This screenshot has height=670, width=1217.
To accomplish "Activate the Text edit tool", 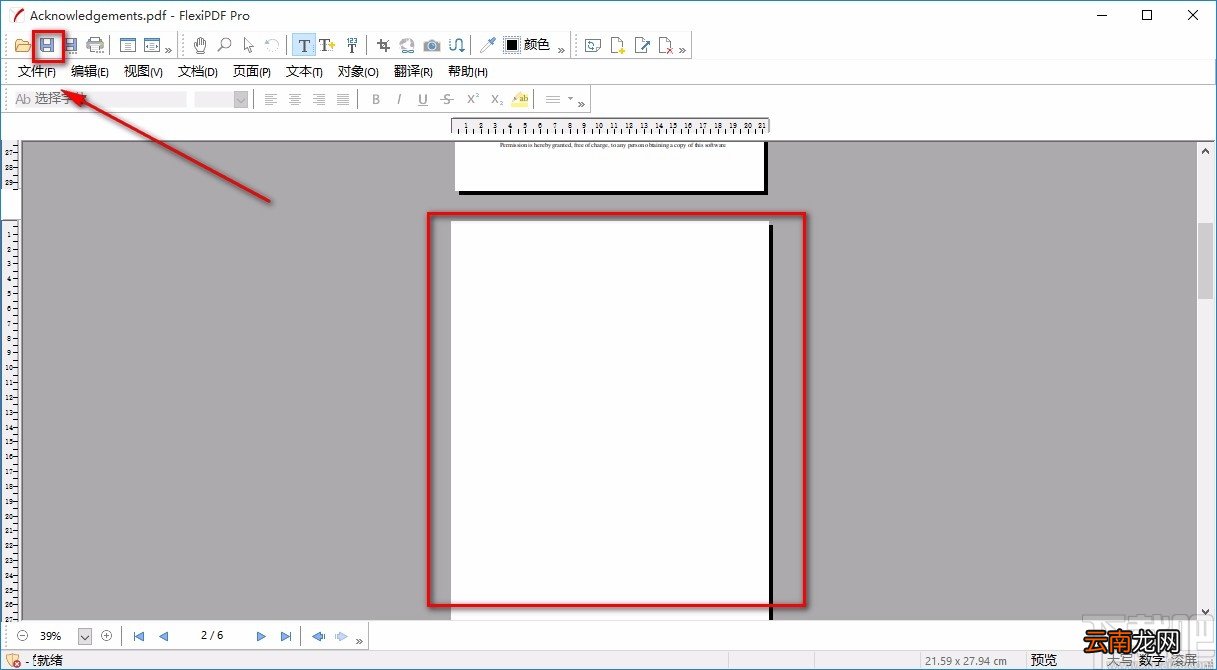I will (x=304, y=45).
